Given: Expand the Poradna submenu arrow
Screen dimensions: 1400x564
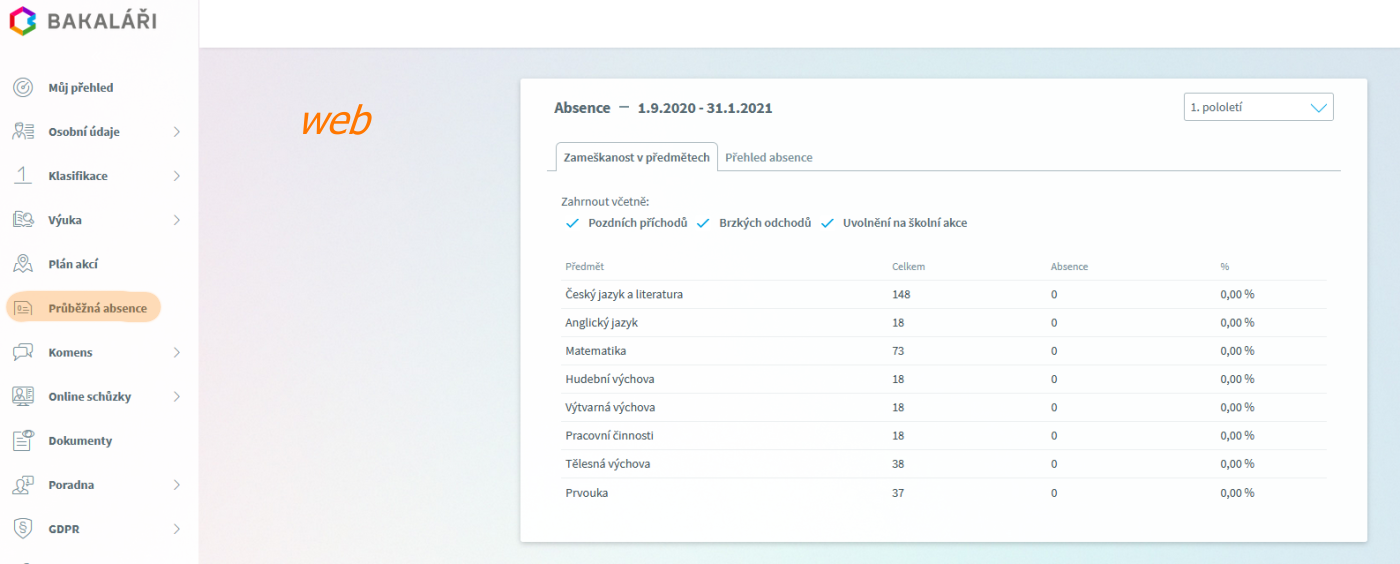Looking at the screenshot, I should click(177, 485).
